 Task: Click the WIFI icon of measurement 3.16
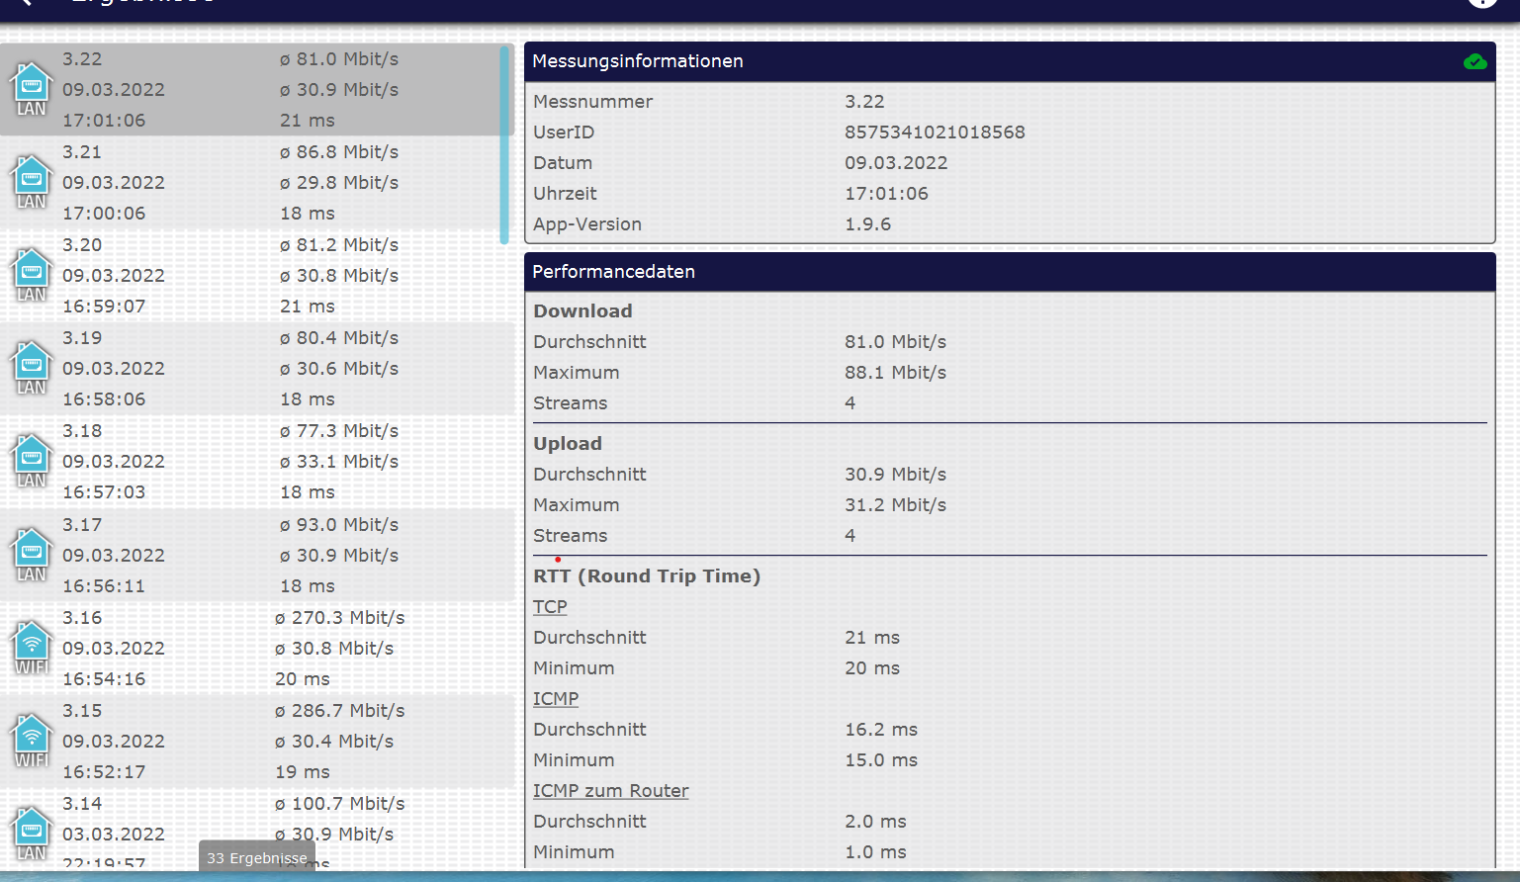point(31,647)
